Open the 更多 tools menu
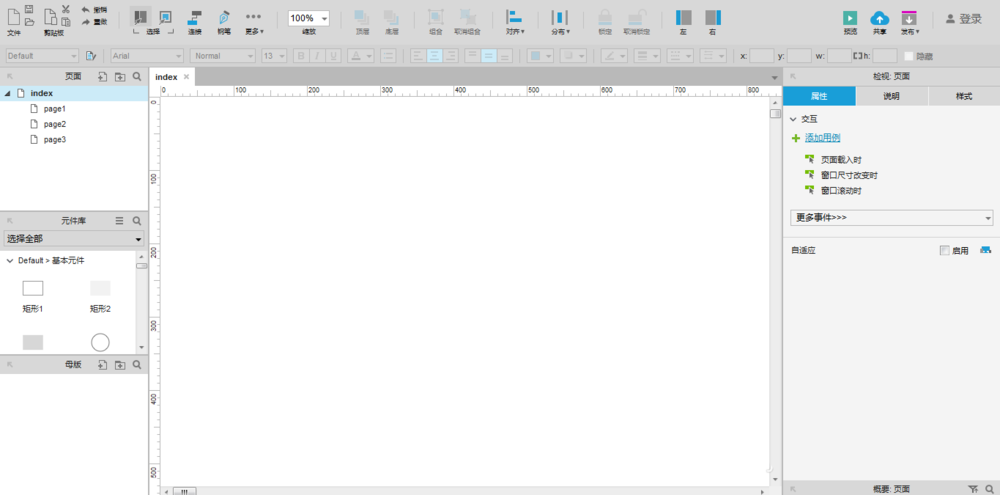The height and width of the screenshot is (495, 1000). coord(254,21)
